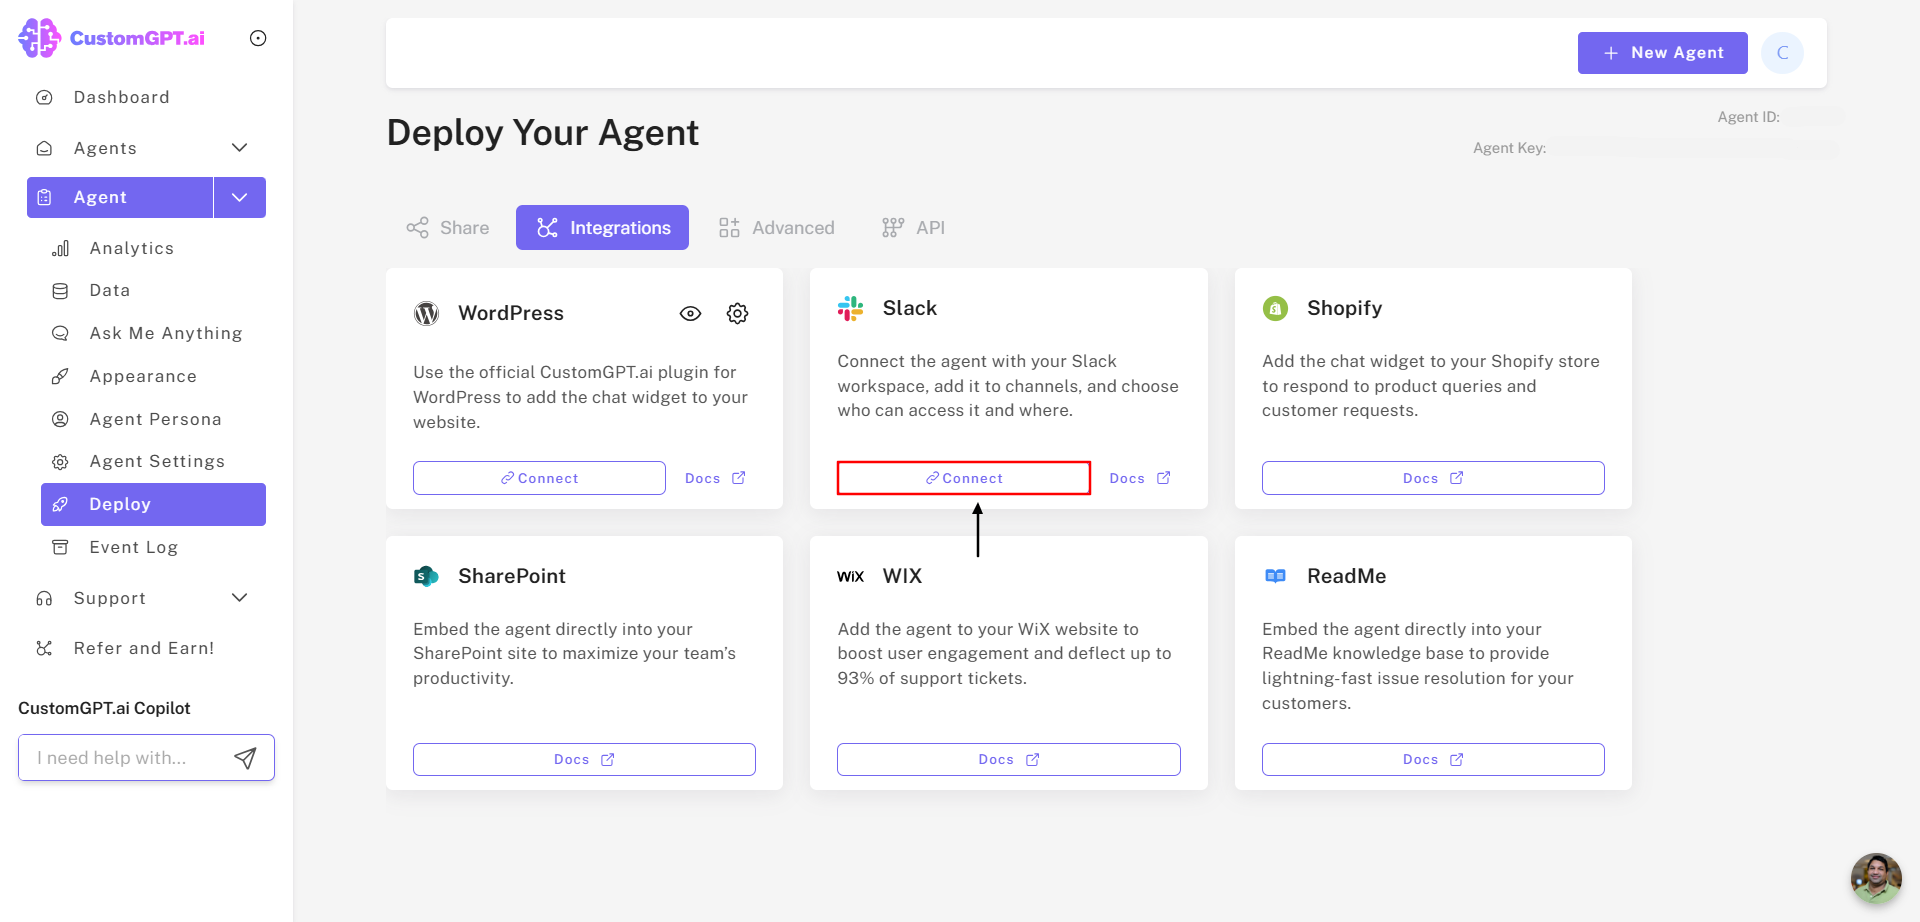Click the Agents sidebar icon
1920x922 pixels.
(44, 148)
